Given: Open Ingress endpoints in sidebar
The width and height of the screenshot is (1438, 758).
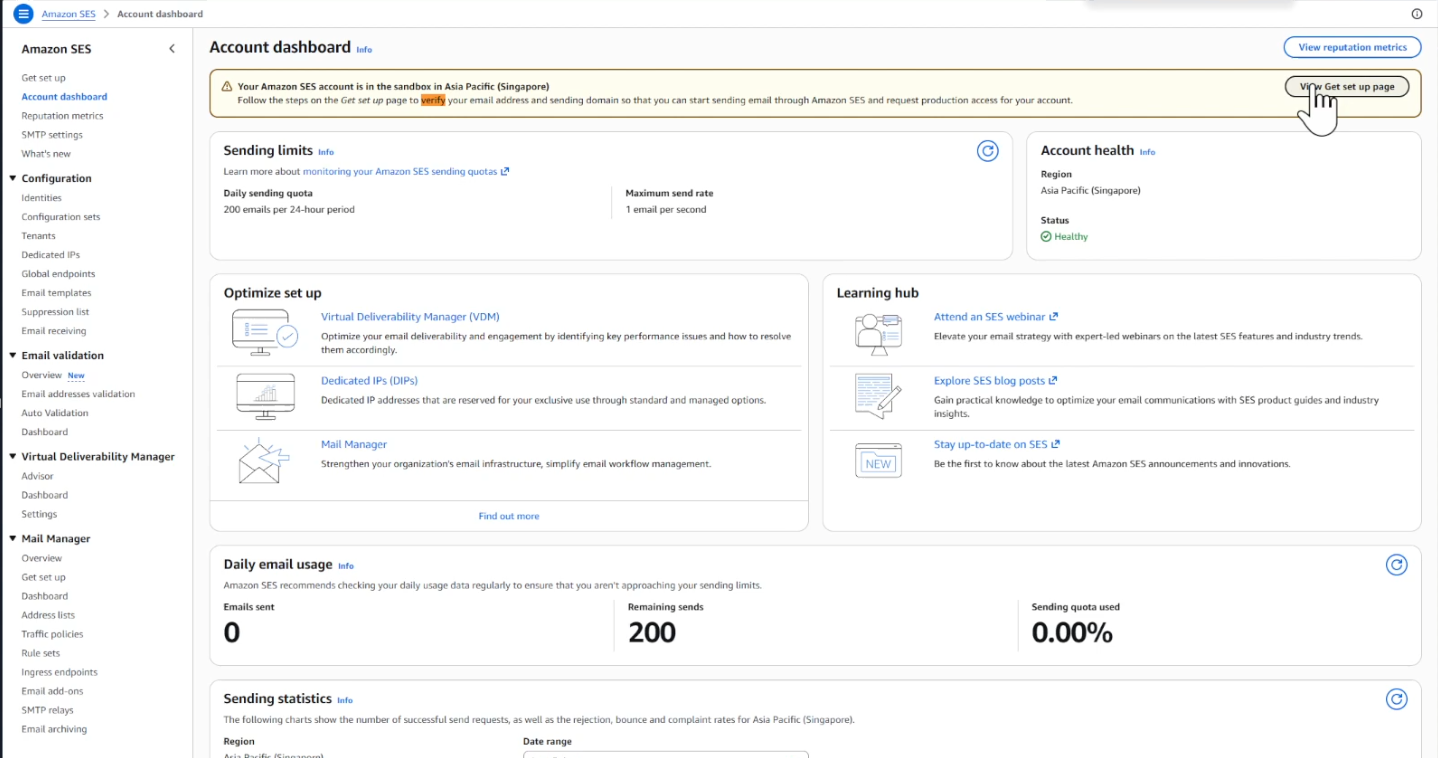Looking at the screenshot, I should 59,672.
